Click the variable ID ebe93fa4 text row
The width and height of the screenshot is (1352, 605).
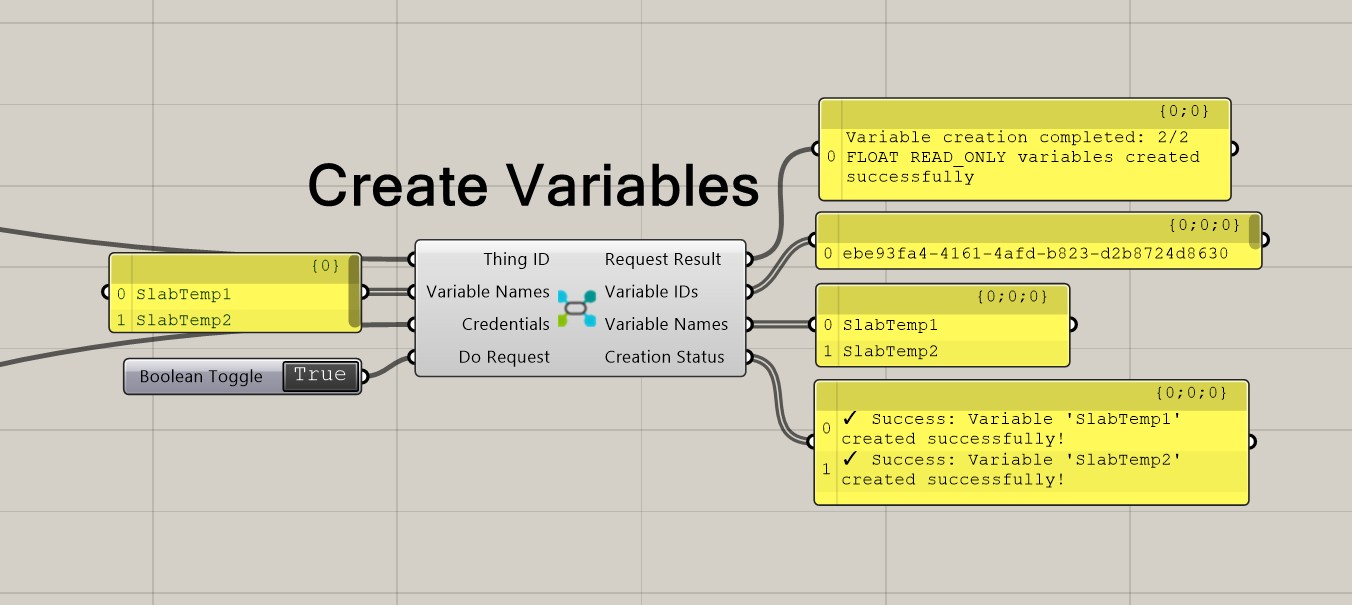pyautogui.click(x=1035, y=254)
